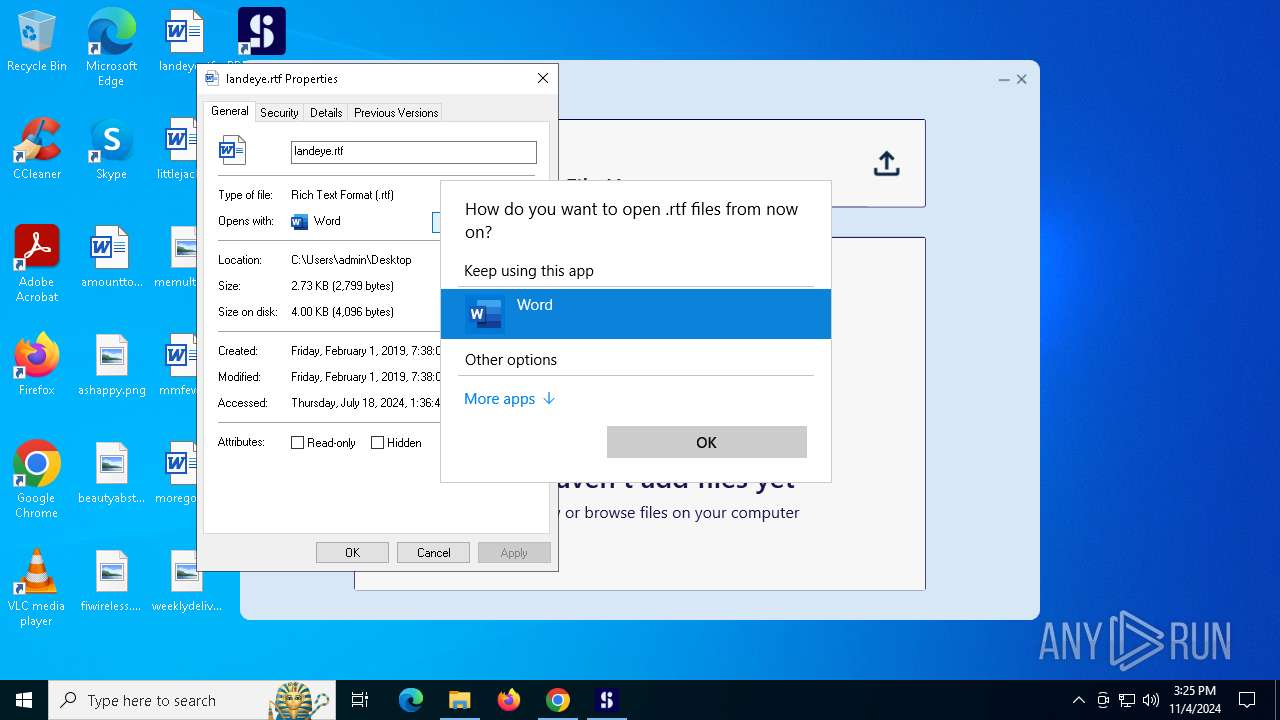
Task: Close the landeye.rtf Properties window
Action: (543, 78)
